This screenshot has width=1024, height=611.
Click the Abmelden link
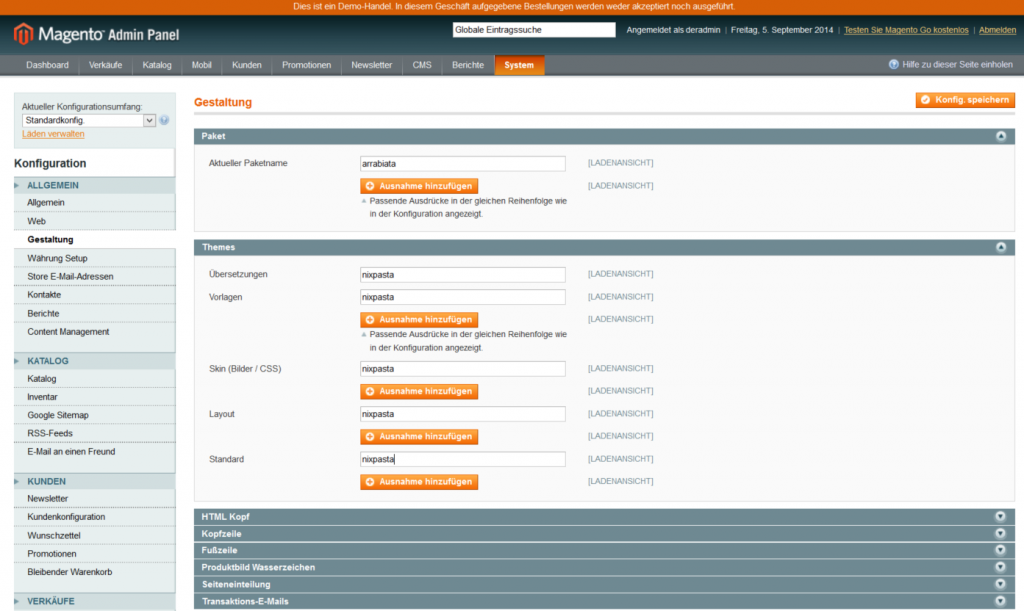pyautogui.click(x=997, y=29)
